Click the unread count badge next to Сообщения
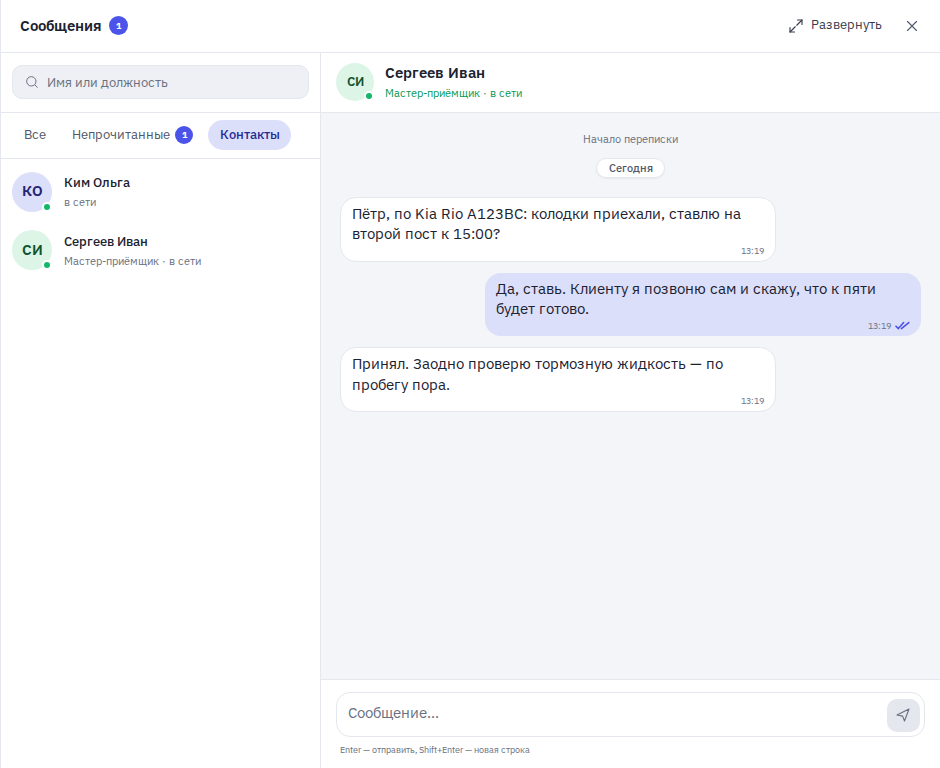This screenshot has width=940, height=768. coord(118,26)
